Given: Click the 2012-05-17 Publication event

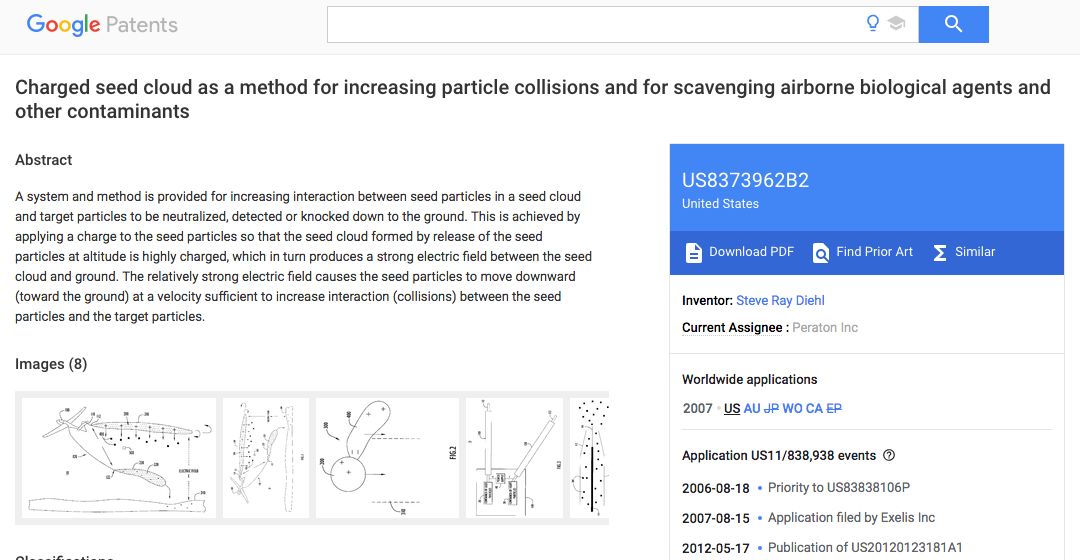Looking at the screenshot, I should click(x=822, y=548).
